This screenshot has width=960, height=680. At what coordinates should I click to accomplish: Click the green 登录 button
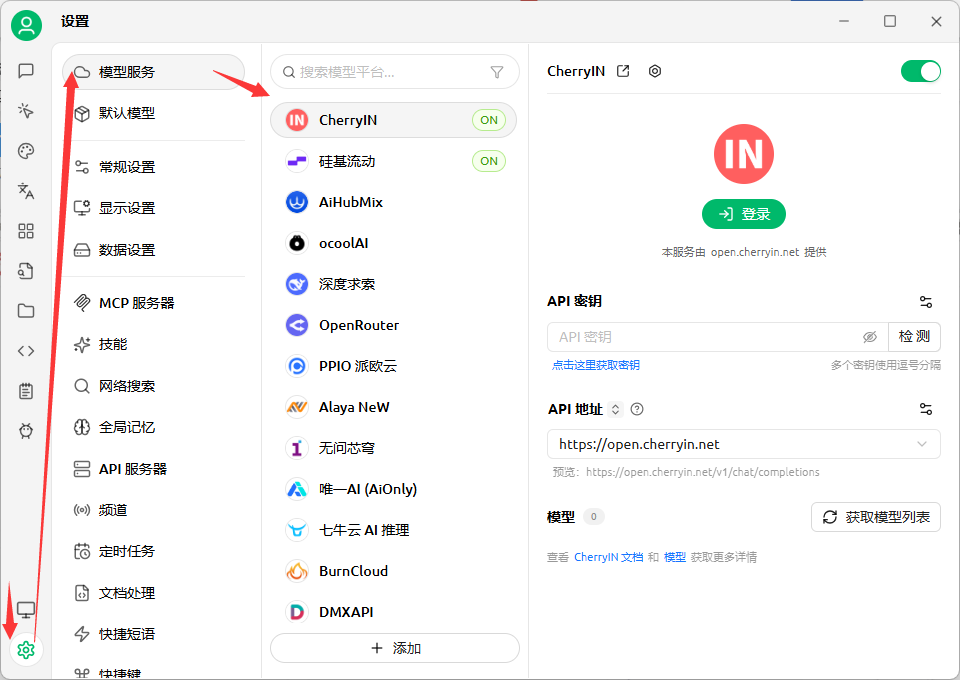(744, 214)
